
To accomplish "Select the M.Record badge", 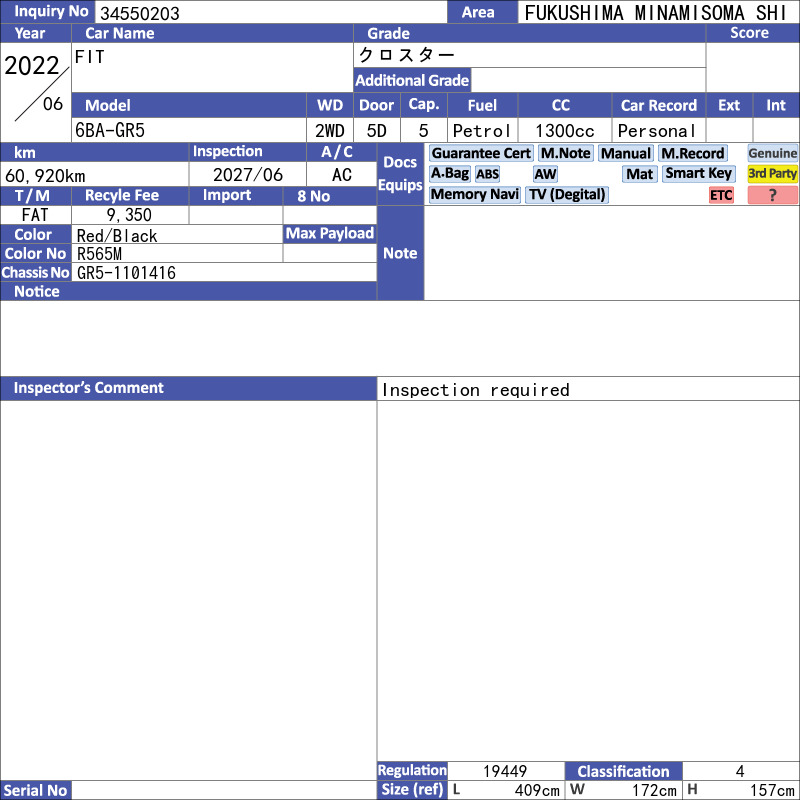I will pyautogui.click(x=693, y=153).
